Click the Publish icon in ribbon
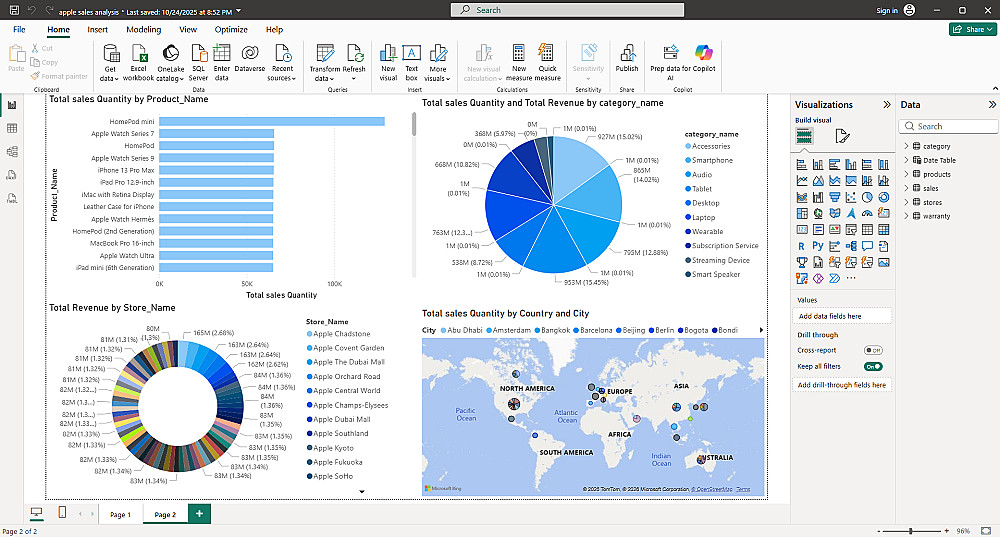 click(627, 59)
